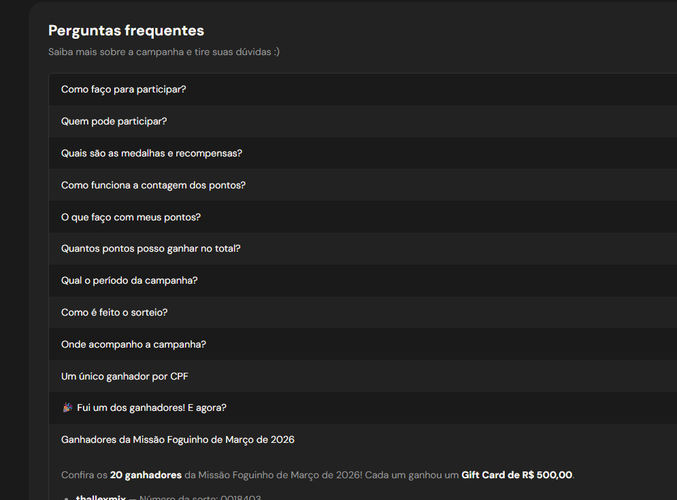Expand 'Como faço para participar?' question

[363, 89]
